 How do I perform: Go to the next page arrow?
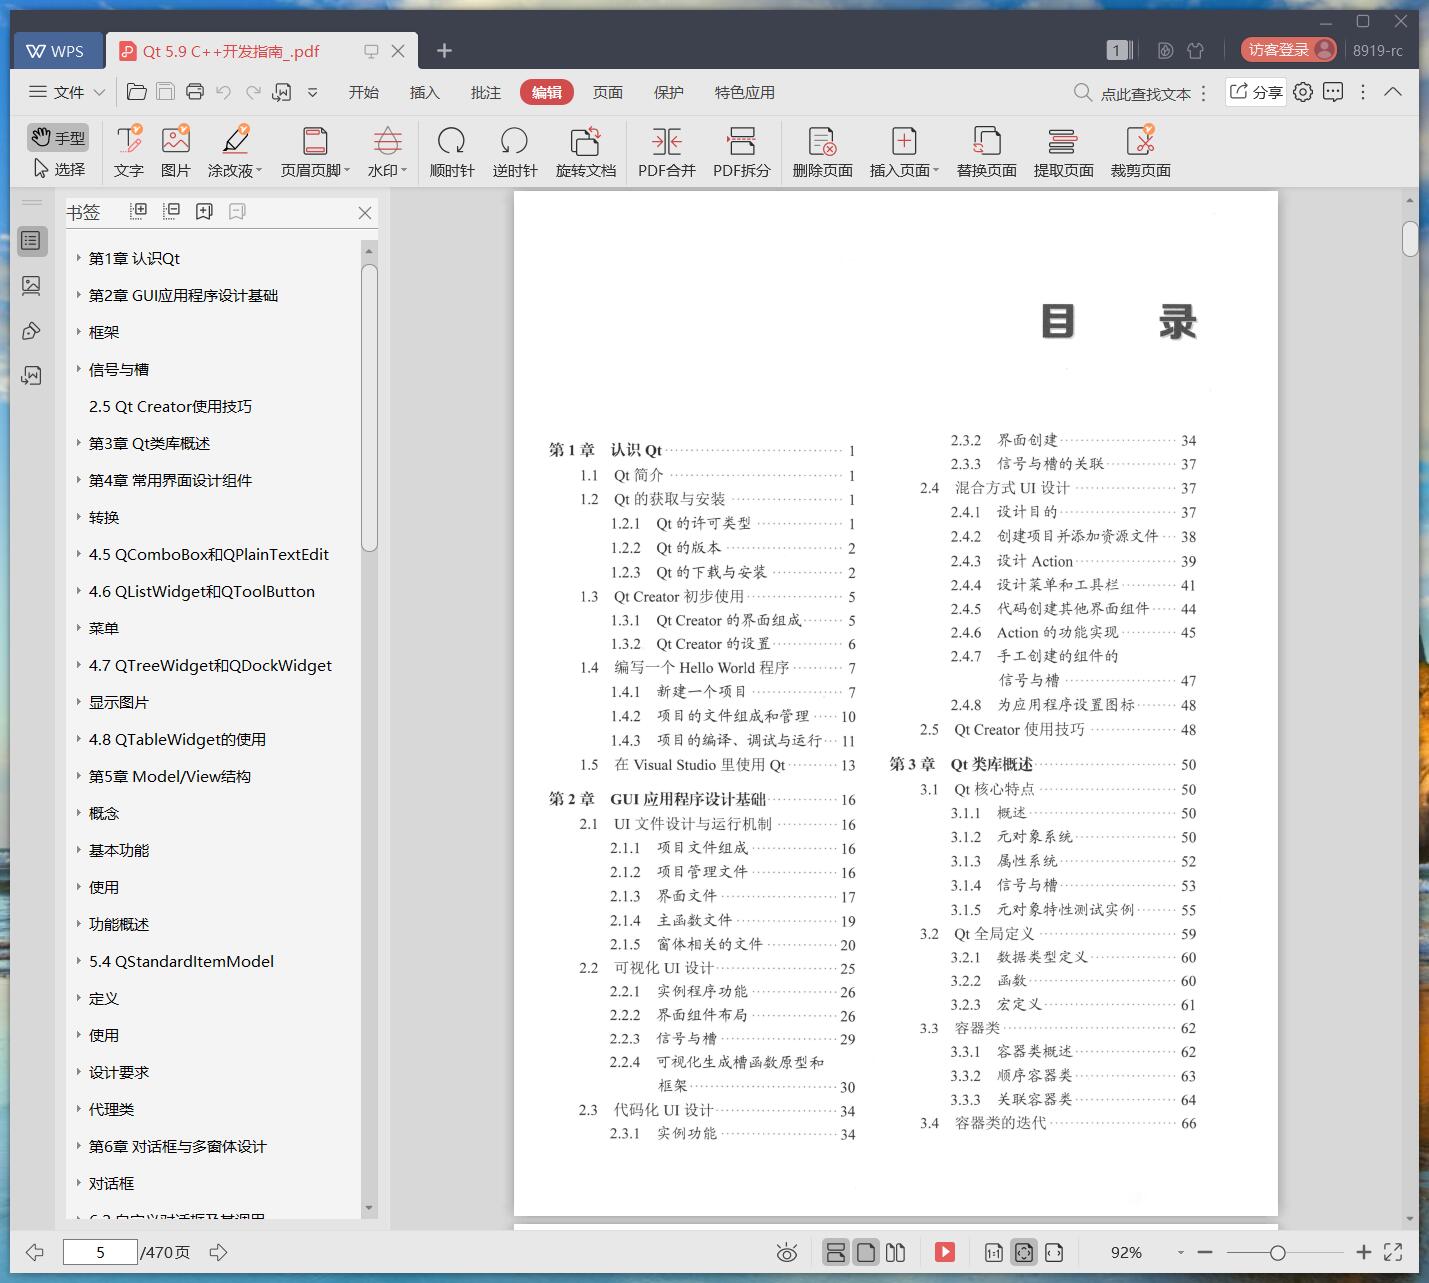pos(219,1252)
